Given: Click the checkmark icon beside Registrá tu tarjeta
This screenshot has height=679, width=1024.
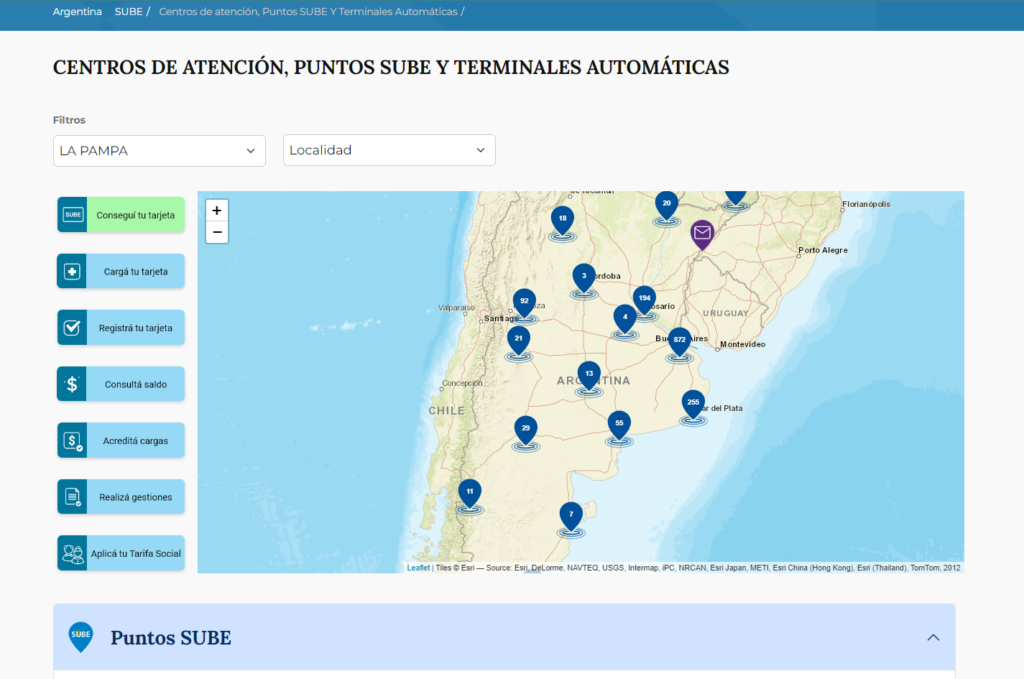Looking at the screenshot, I should click(x=72, y=328).
